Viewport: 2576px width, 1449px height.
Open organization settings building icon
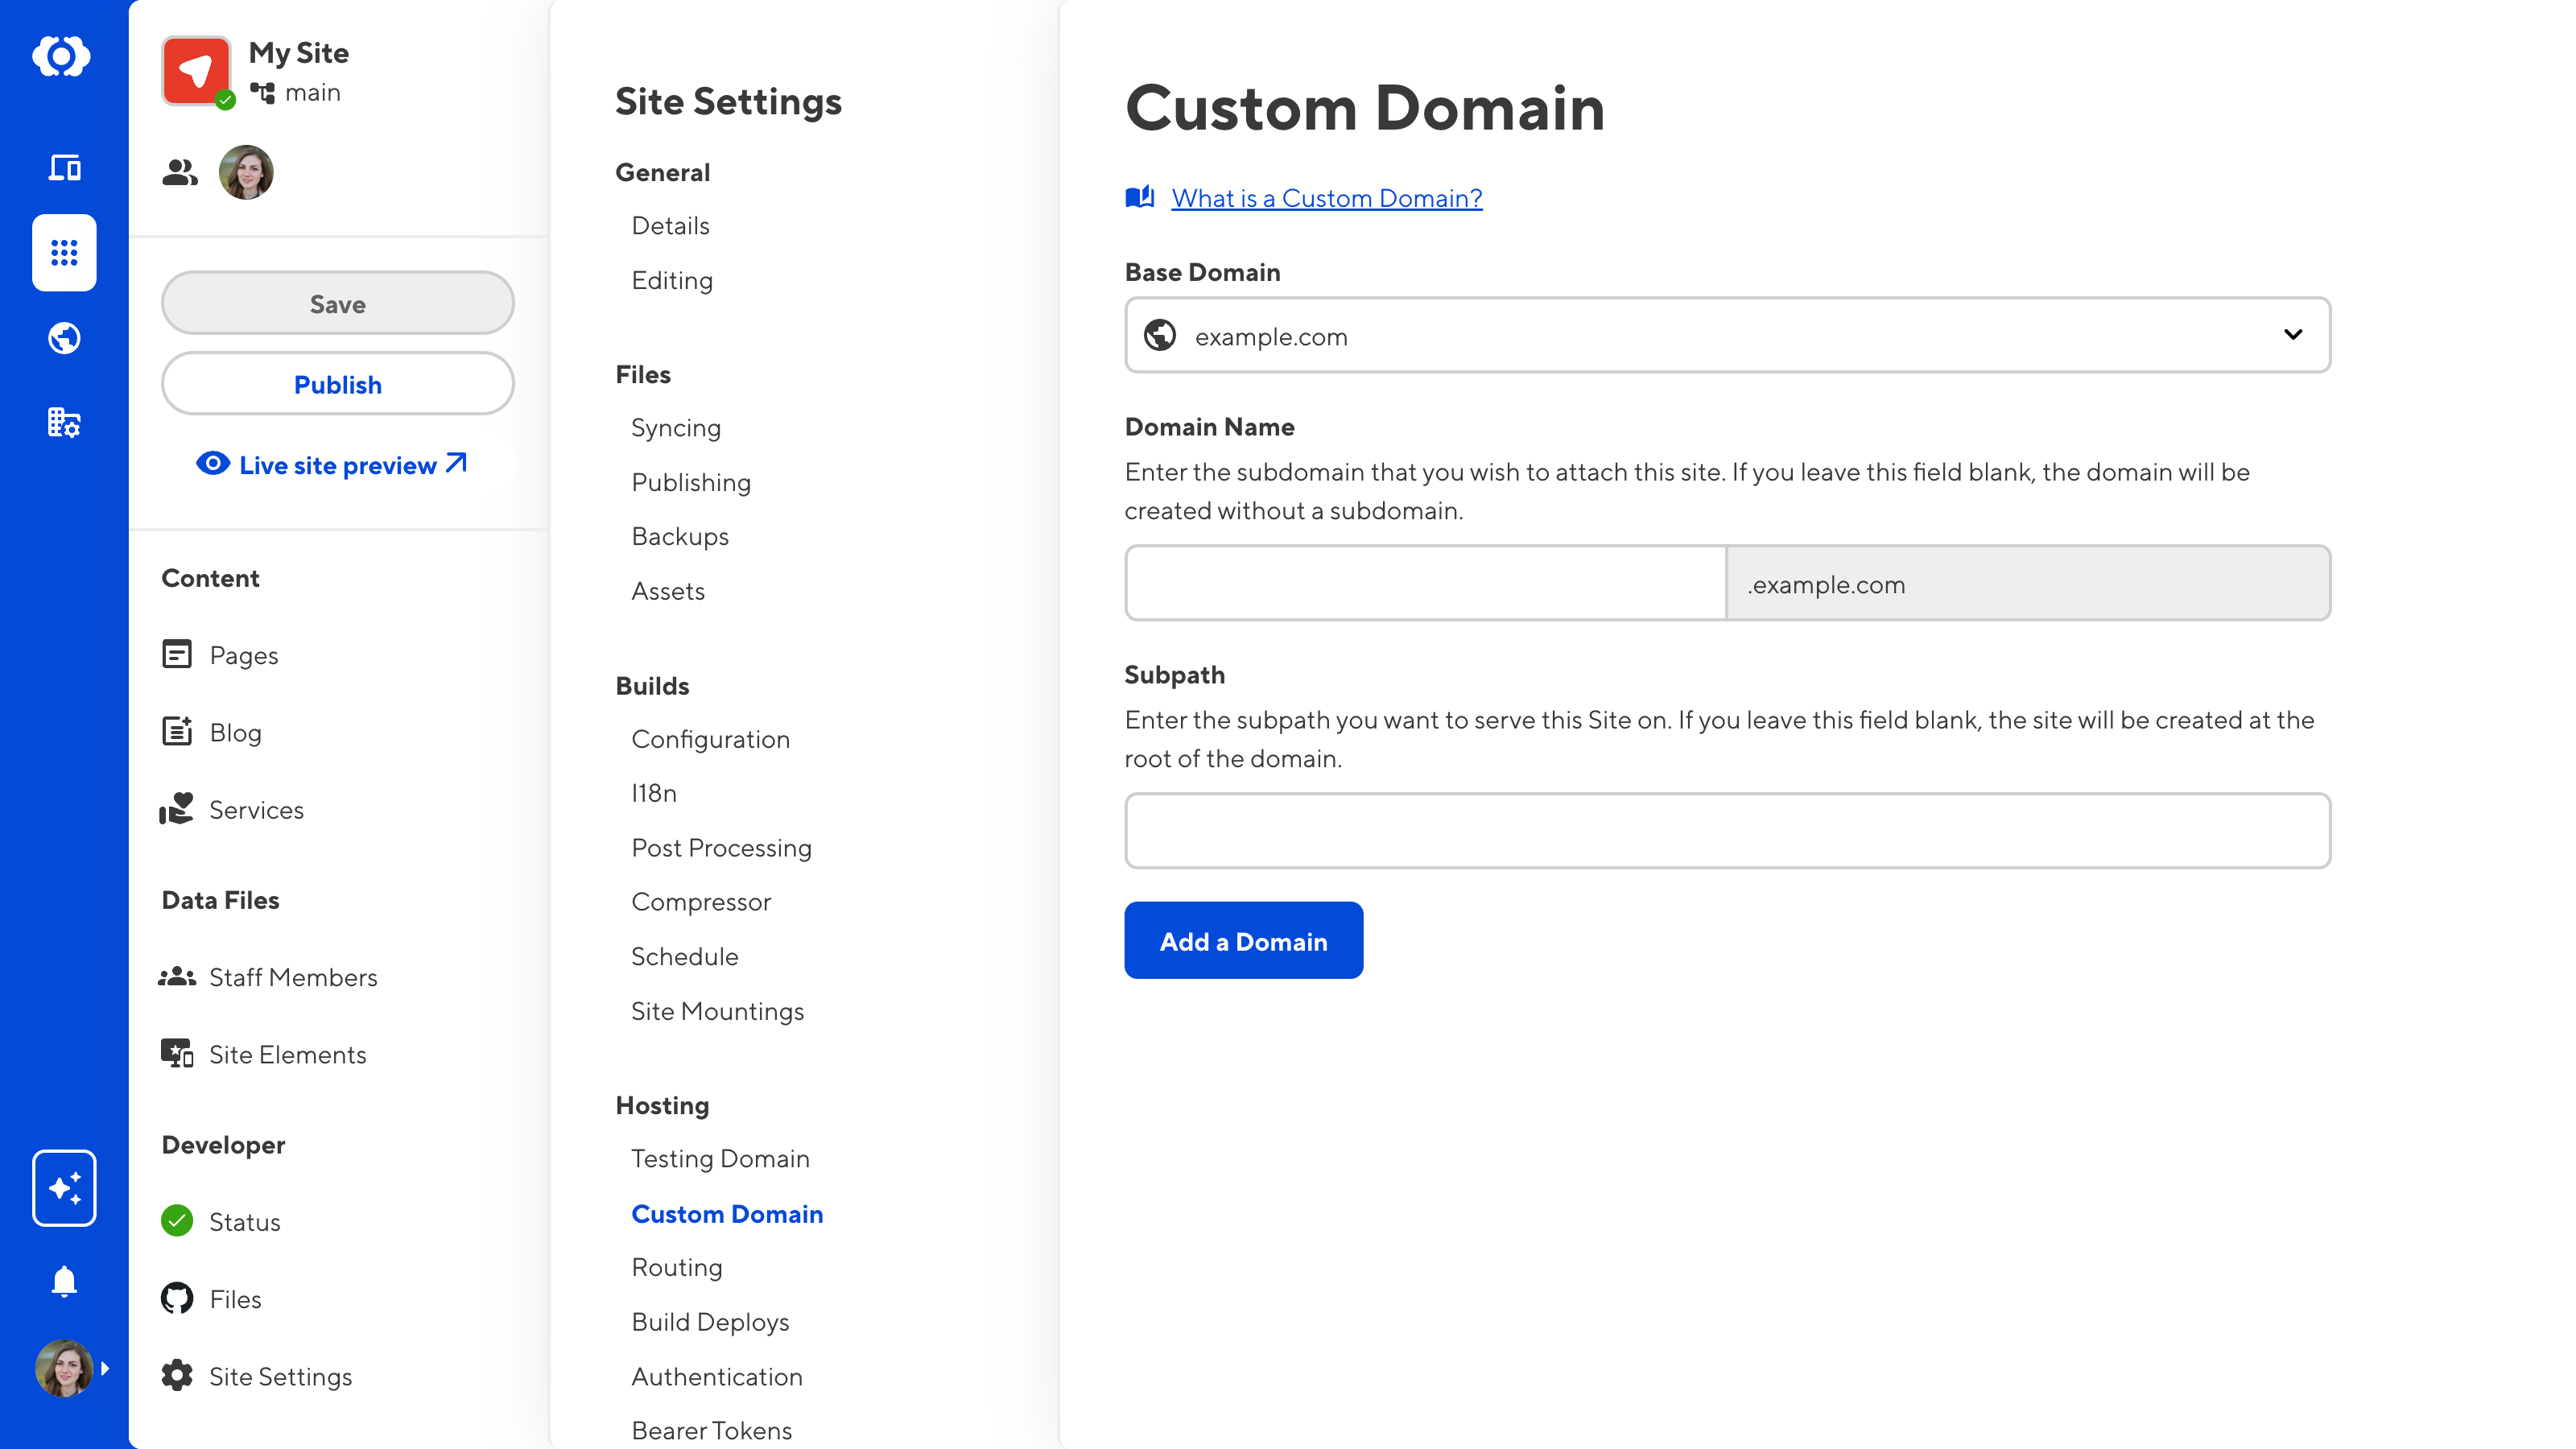(64, 423)
